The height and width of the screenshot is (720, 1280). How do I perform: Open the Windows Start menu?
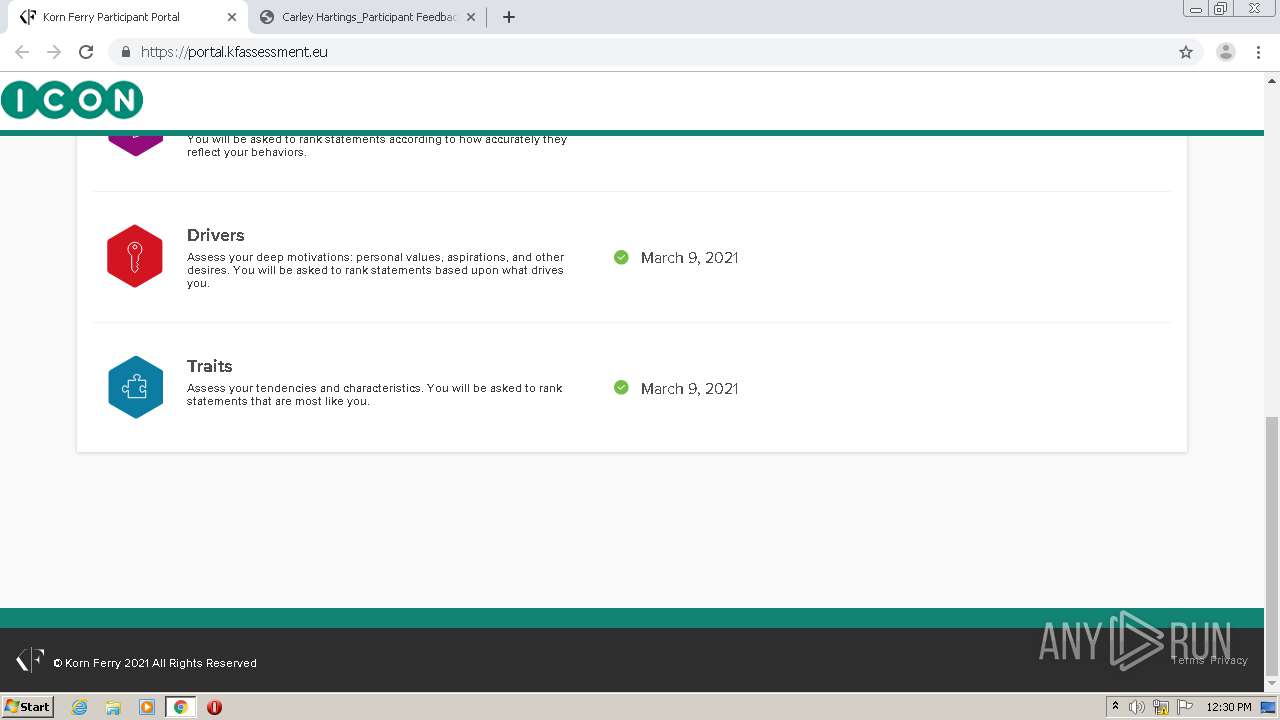pos(27,706)
